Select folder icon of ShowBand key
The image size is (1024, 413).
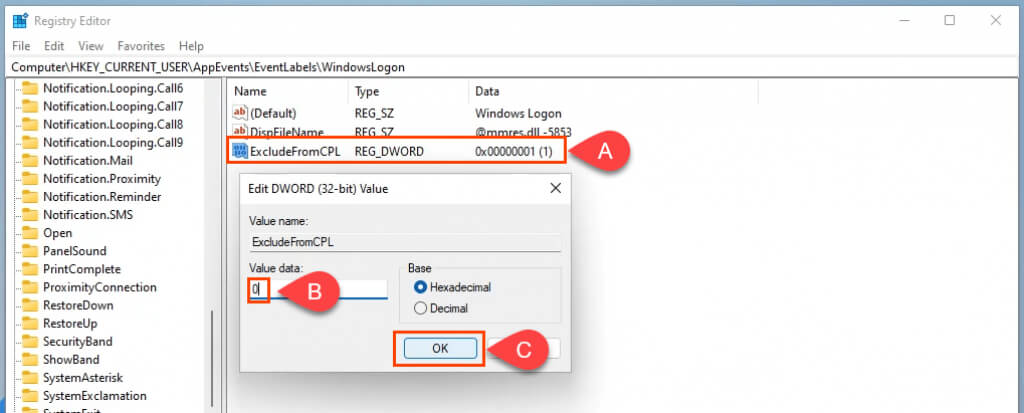(30, 359)
